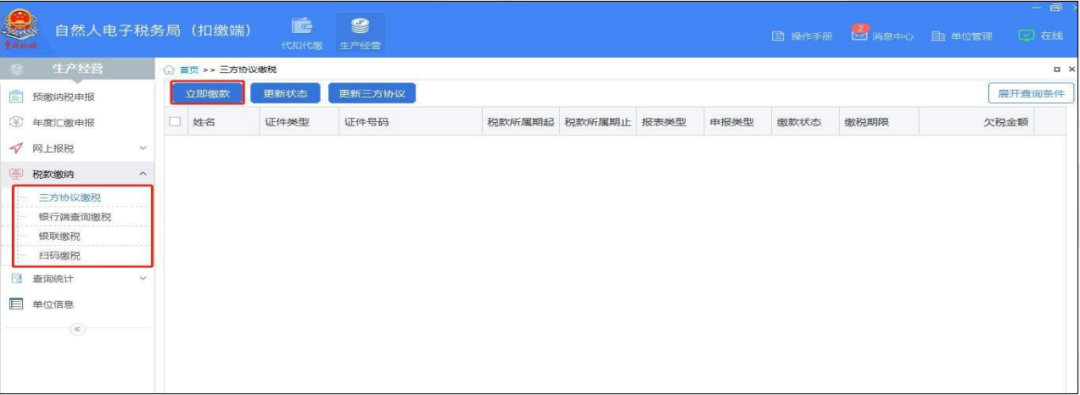Open 预缴纳税申报 in the sidebar

coord(63,97)
